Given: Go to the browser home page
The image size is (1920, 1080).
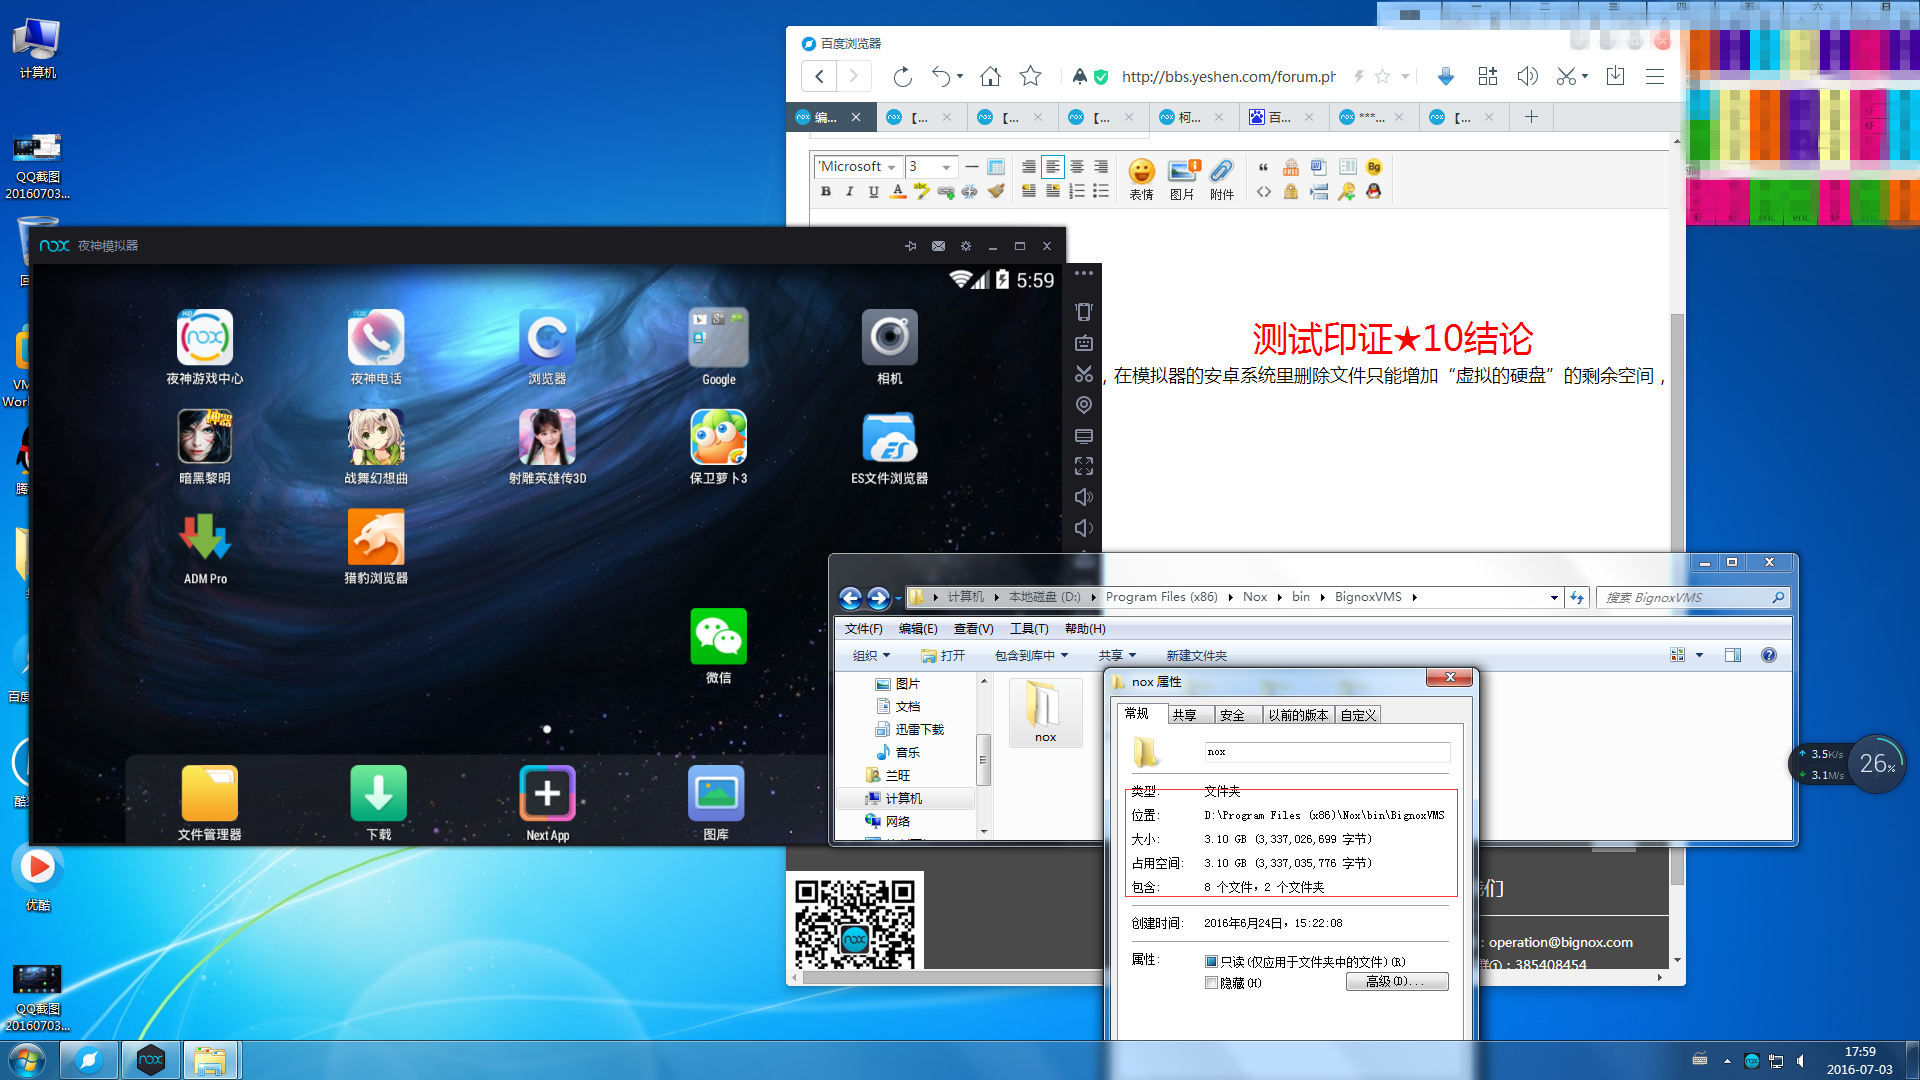Looking at the screenshot, I should point(990,76).
